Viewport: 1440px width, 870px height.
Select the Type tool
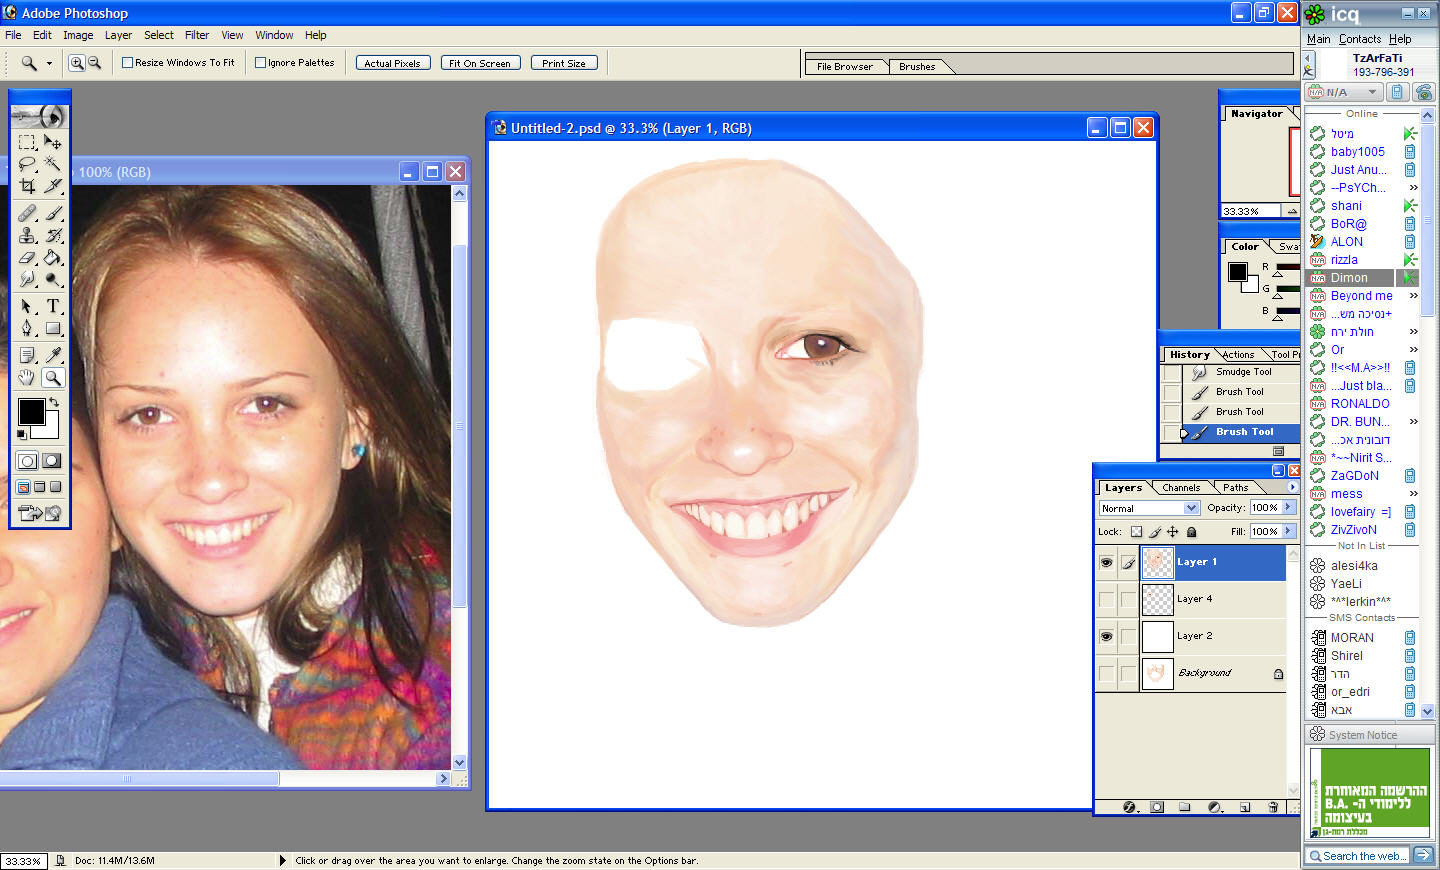click(x=53, y=306)
